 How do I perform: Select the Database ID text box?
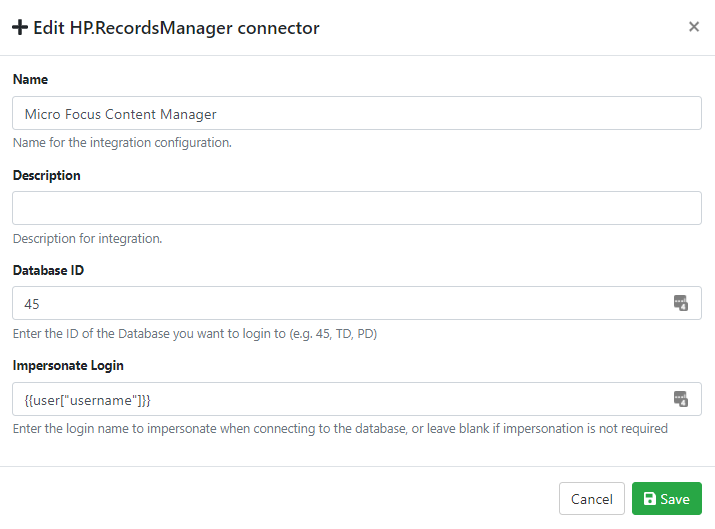[x=340, y=304]
